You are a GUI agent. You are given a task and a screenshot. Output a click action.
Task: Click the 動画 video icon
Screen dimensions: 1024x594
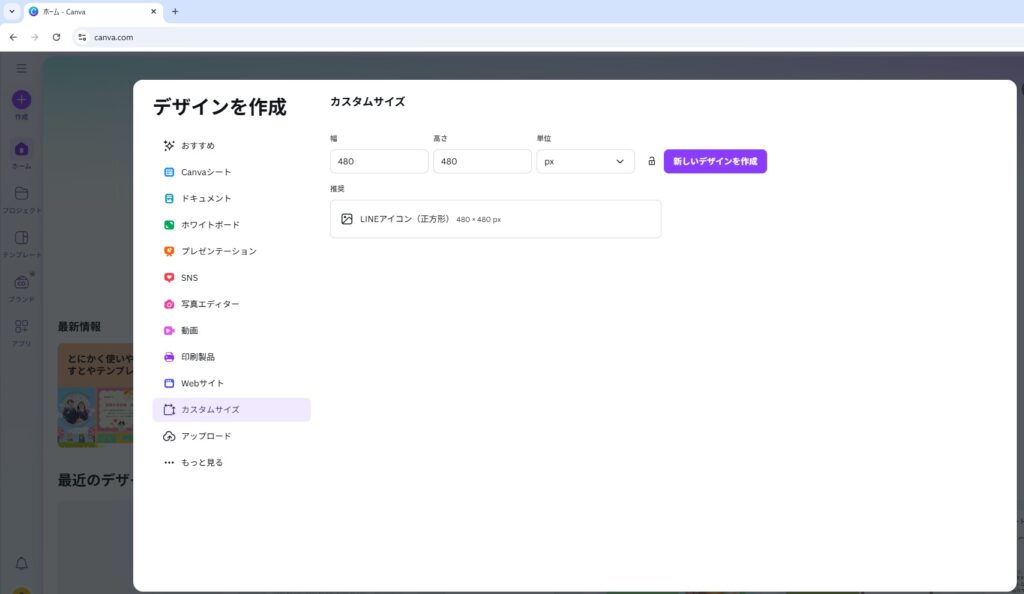[x=168, y=330]
